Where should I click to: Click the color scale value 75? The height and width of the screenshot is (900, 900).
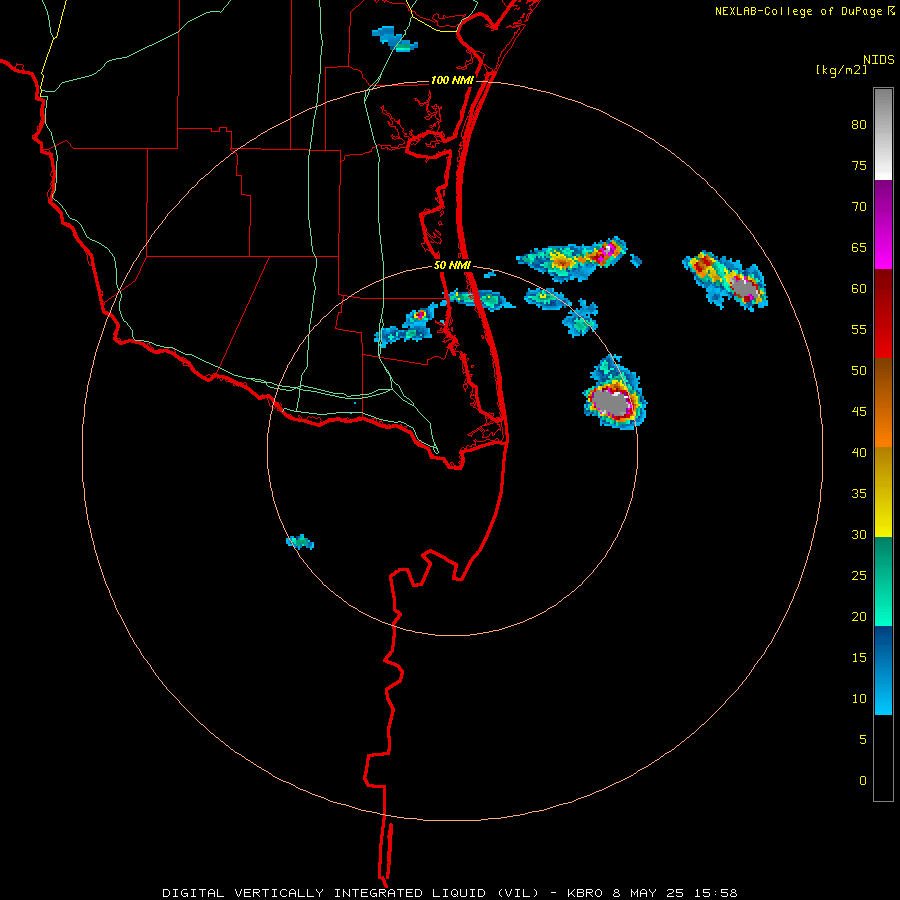point(859,165)
